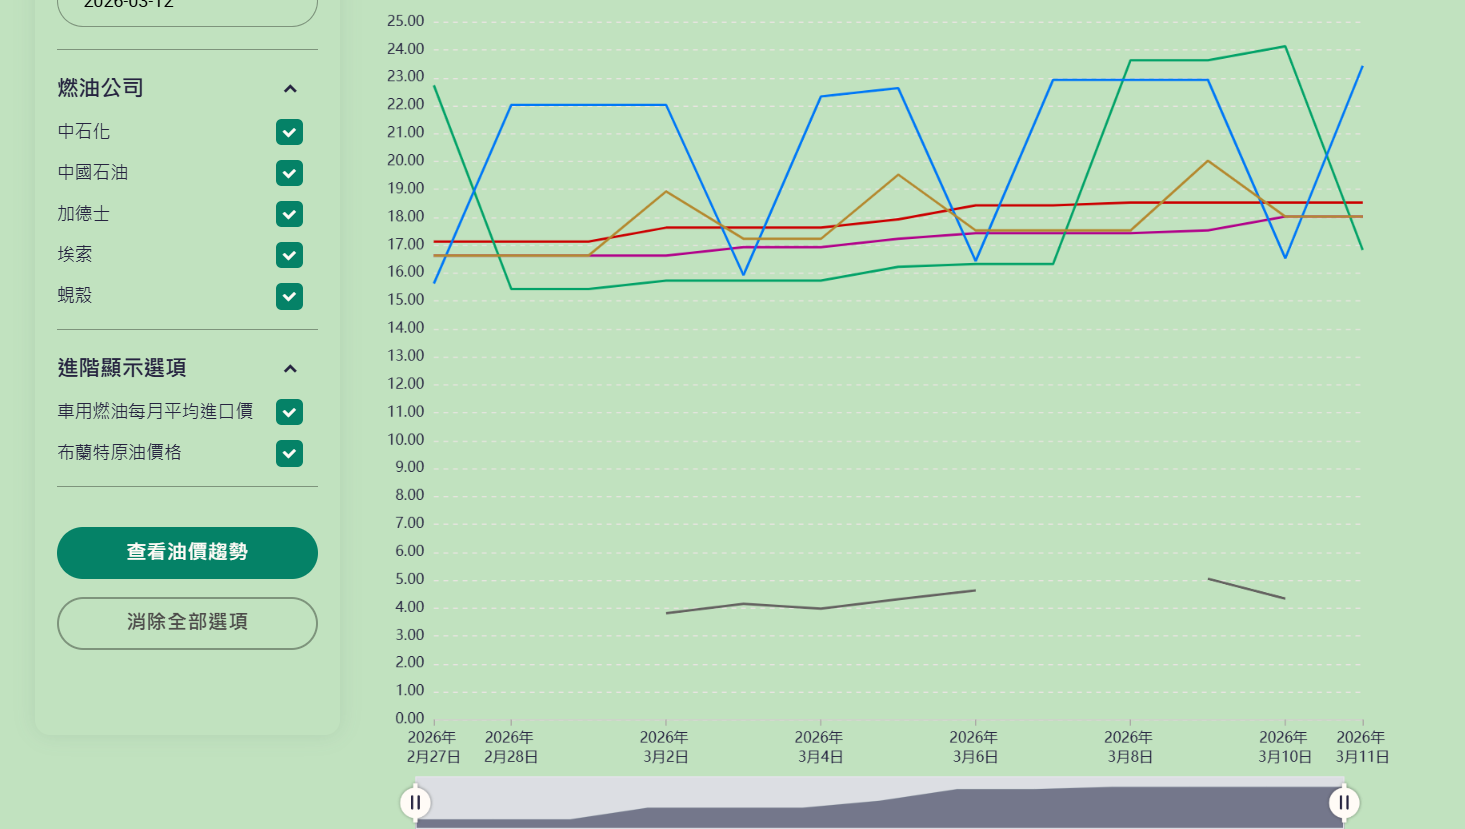Click the 進階顯示選項 section heading
The image size is (1465, 829).
click(x=122, y=368)
